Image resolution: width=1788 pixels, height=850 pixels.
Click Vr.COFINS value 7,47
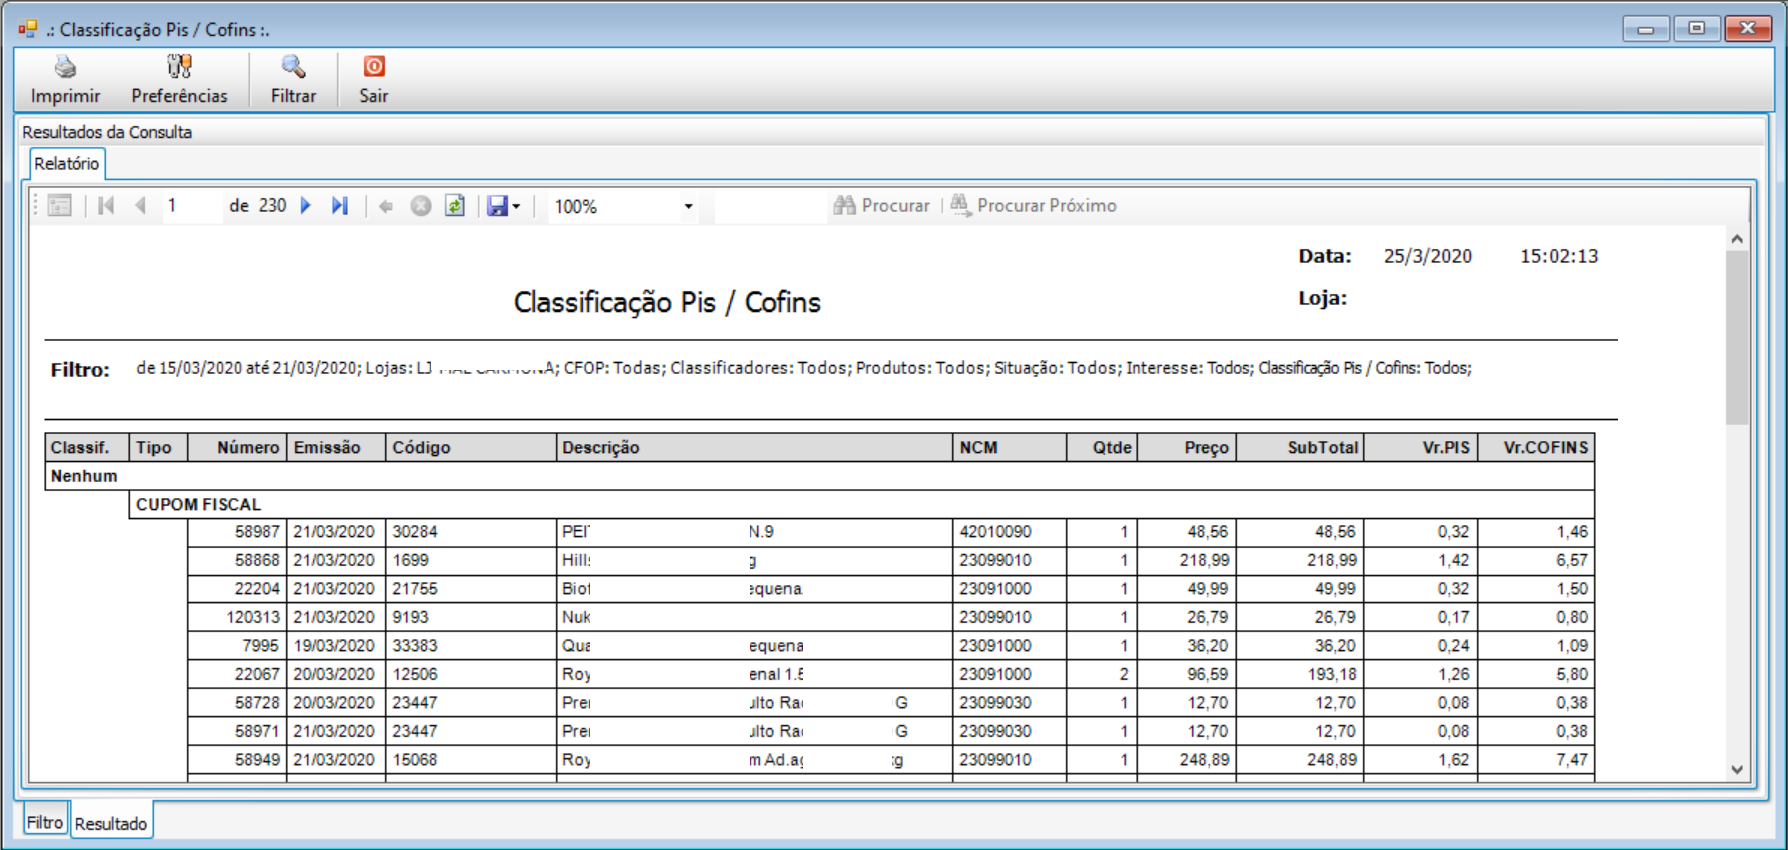1536,760
